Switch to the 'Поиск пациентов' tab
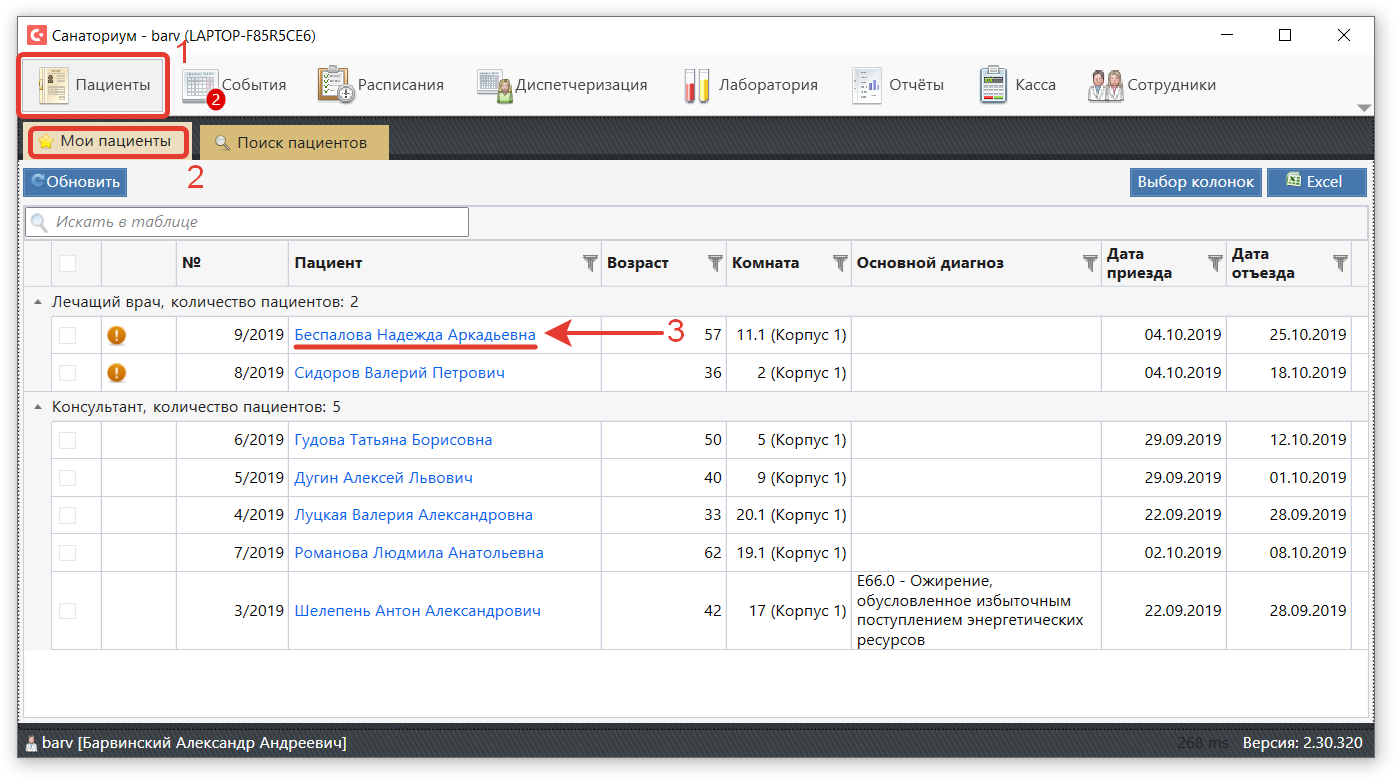Viewport: 1396px width, 780px height. coord(293,143)
